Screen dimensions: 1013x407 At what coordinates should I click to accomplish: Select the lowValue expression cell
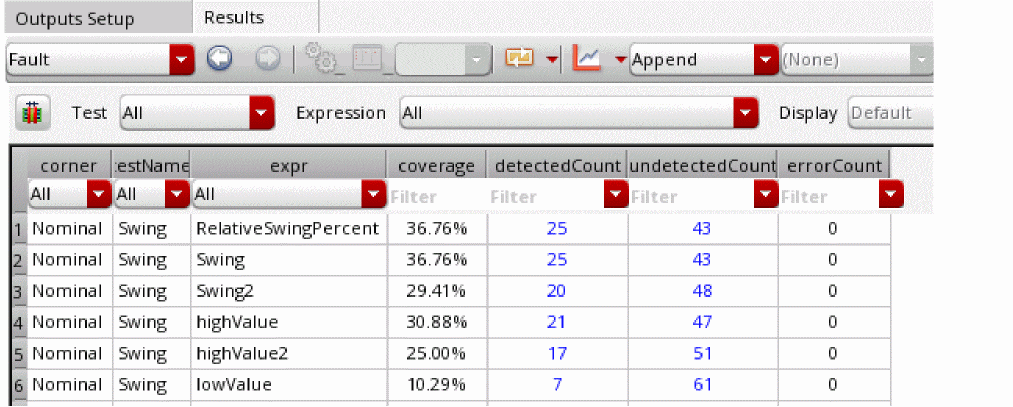coord(289,384)
